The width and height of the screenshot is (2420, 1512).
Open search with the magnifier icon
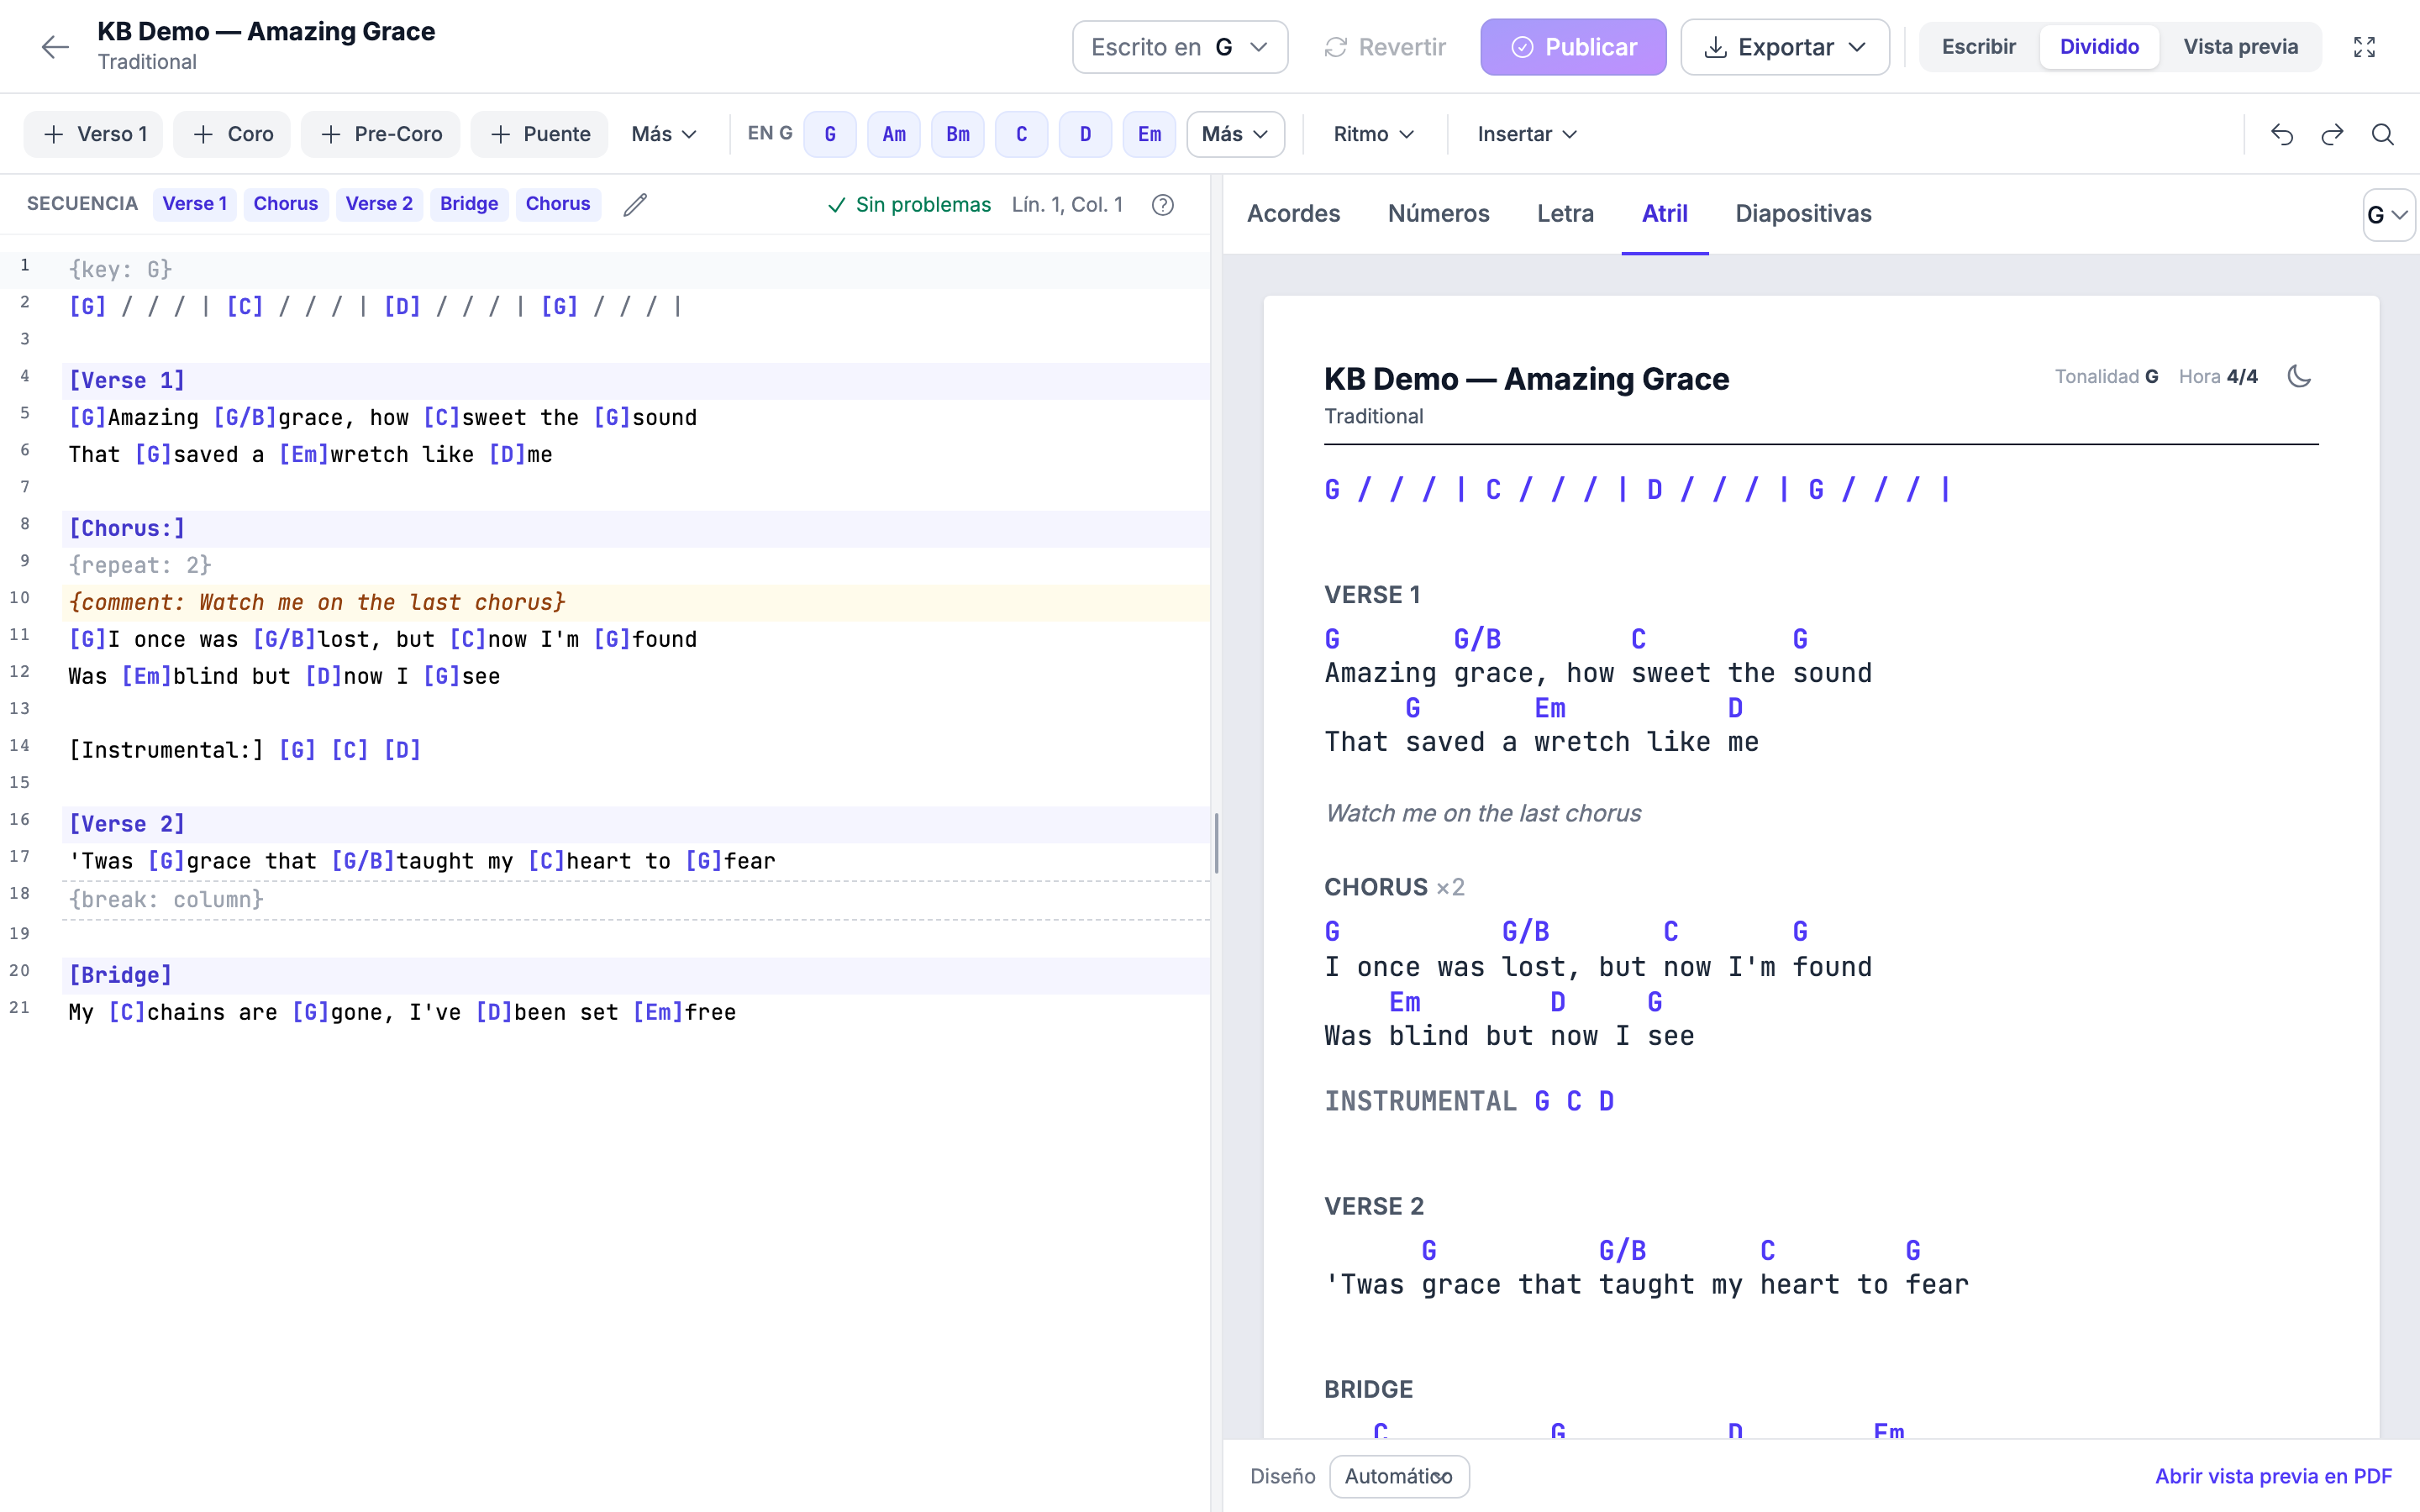click(2383, 134)
